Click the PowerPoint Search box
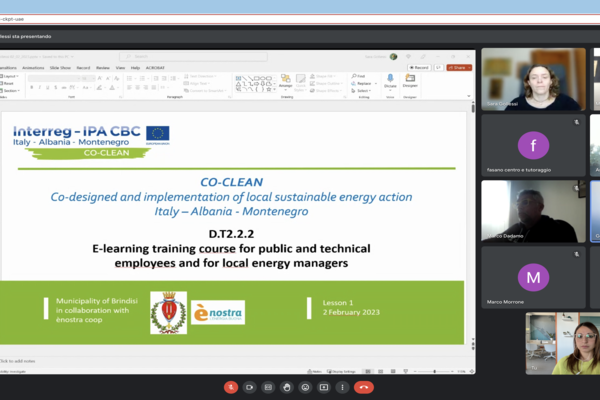Viewport: 600px width, 400px height. (193, 56)
